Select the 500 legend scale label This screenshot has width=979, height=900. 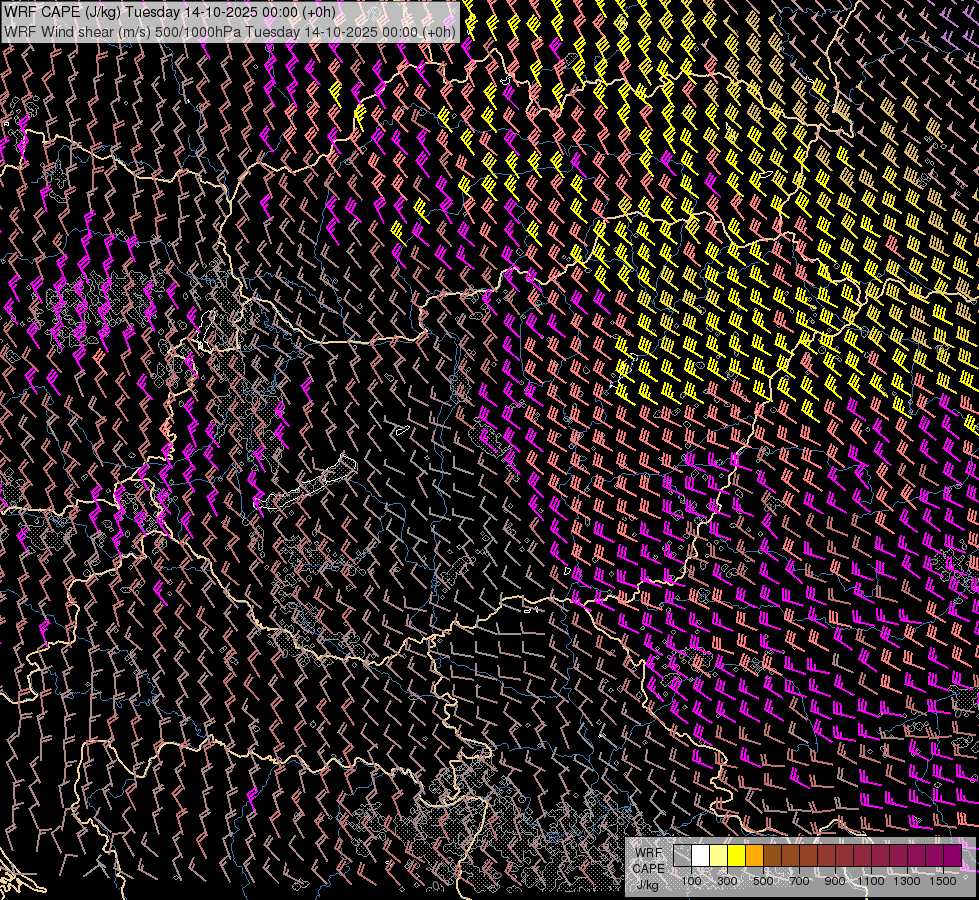(763, 881)
